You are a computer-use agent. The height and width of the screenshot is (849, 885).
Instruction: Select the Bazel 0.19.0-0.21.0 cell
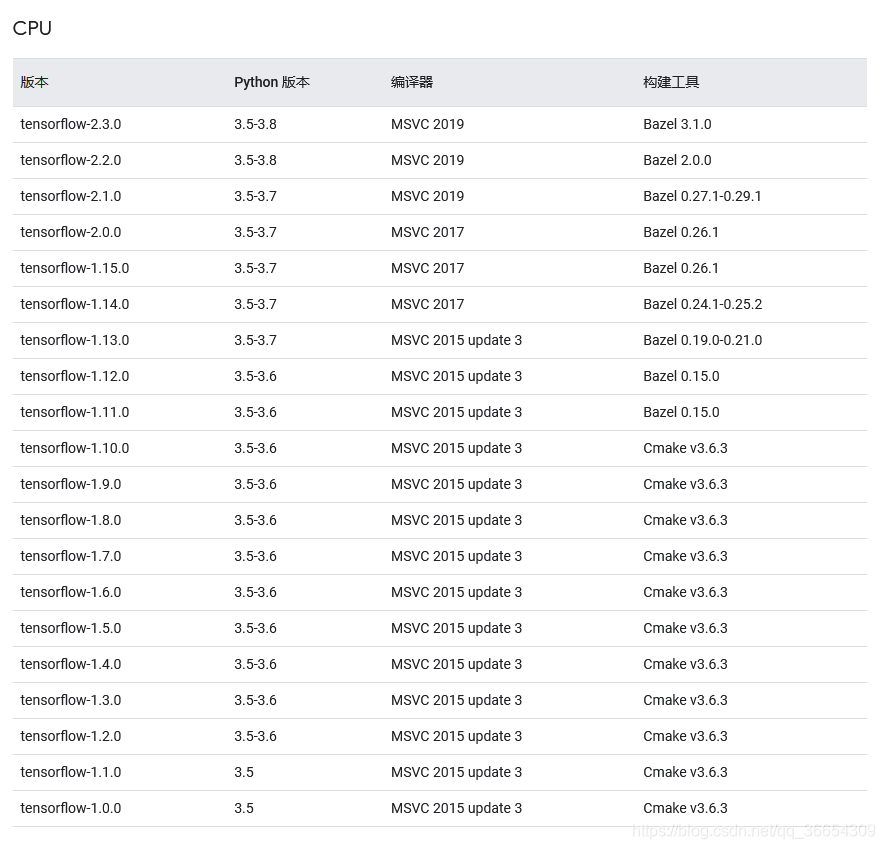(x=703, y=340)
